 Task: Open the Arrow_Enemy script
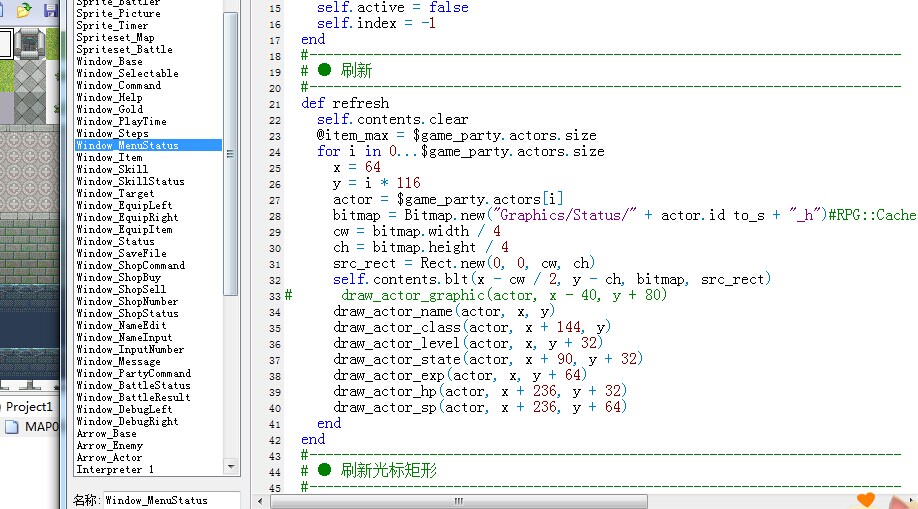(x=109, y=446)
